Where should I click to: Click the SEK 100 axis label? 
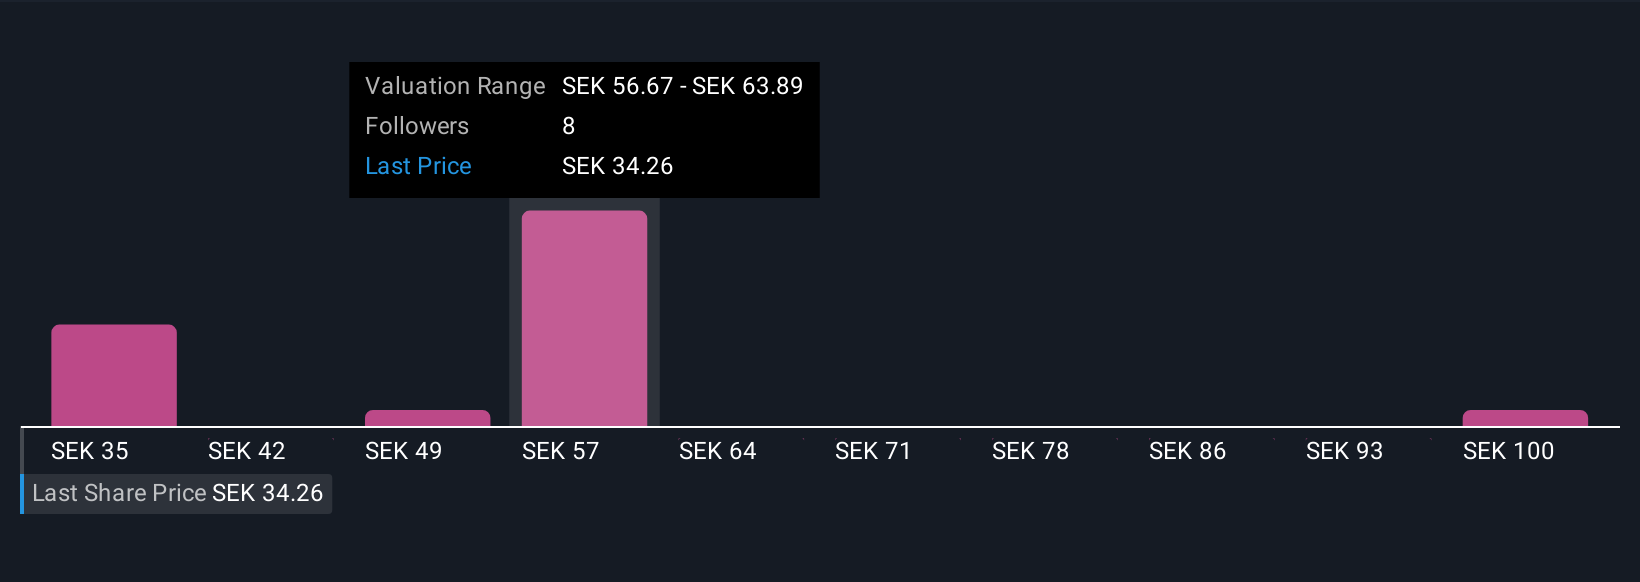click(x=1508, y=451)
